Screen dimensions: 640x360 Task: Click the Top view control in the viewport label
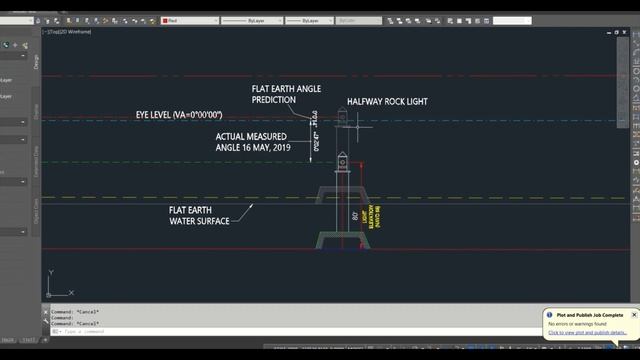[54, 31]
